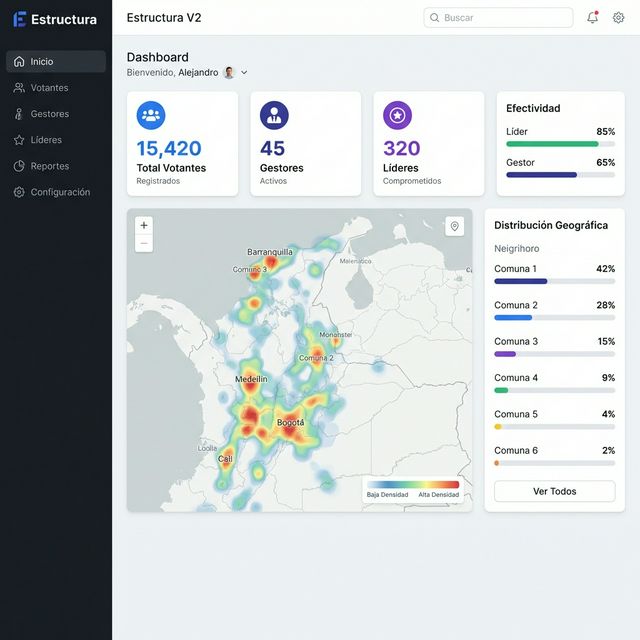This screenshot has height=640, width=640.
Task: Click the Distribución Geográfica heading
Action: click(x=551, y=225)
